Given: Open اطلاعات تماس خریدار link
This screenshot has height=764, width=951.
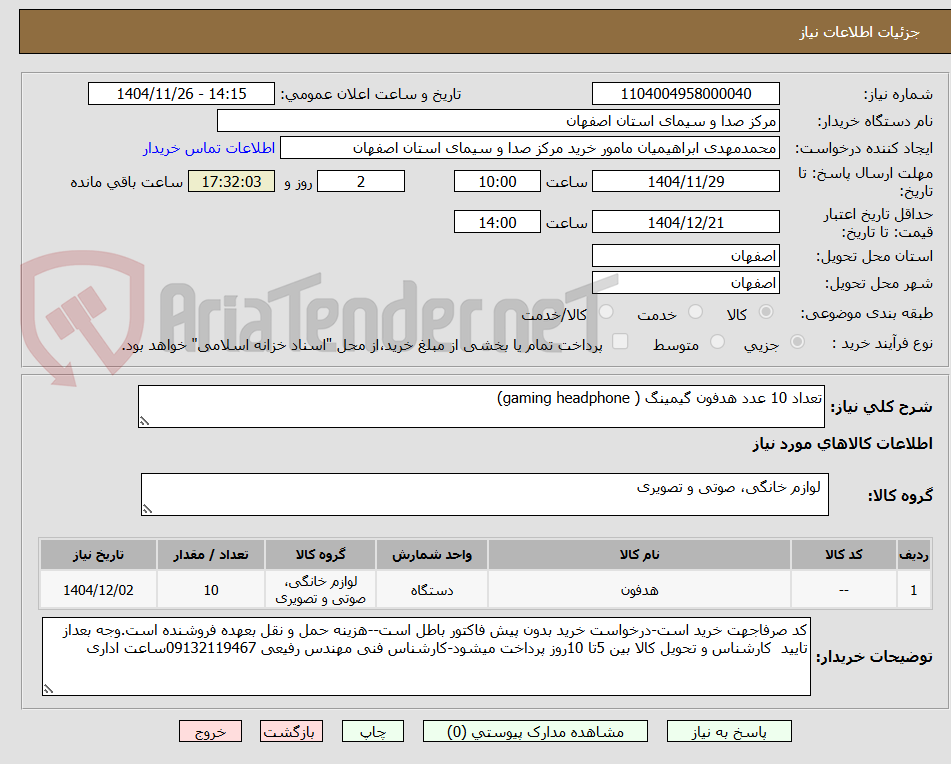Looking at the screenshot, I should [209, 148].
